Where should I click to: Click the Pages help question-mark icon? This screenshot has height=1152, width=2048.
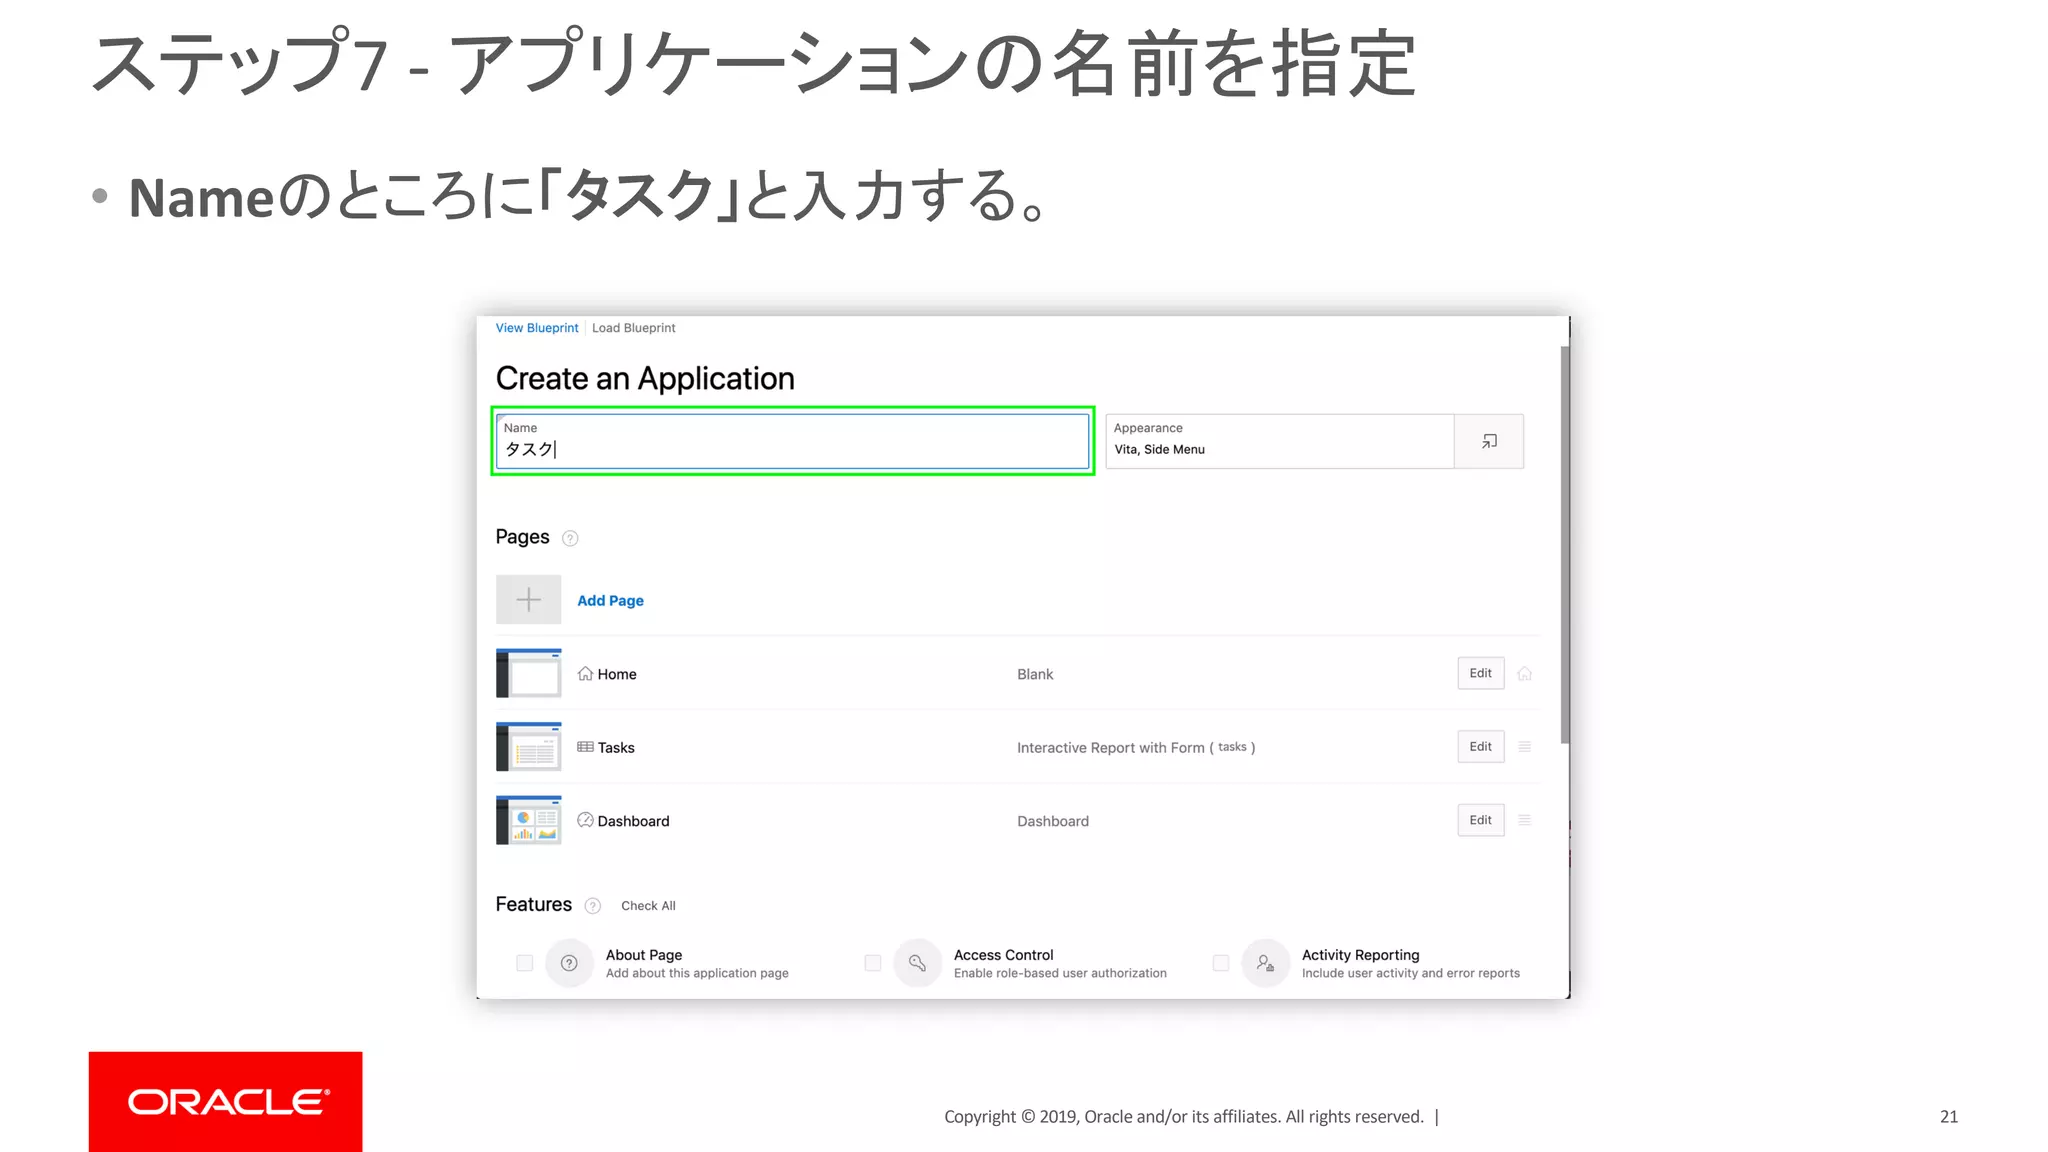click(x=570, y=538)
